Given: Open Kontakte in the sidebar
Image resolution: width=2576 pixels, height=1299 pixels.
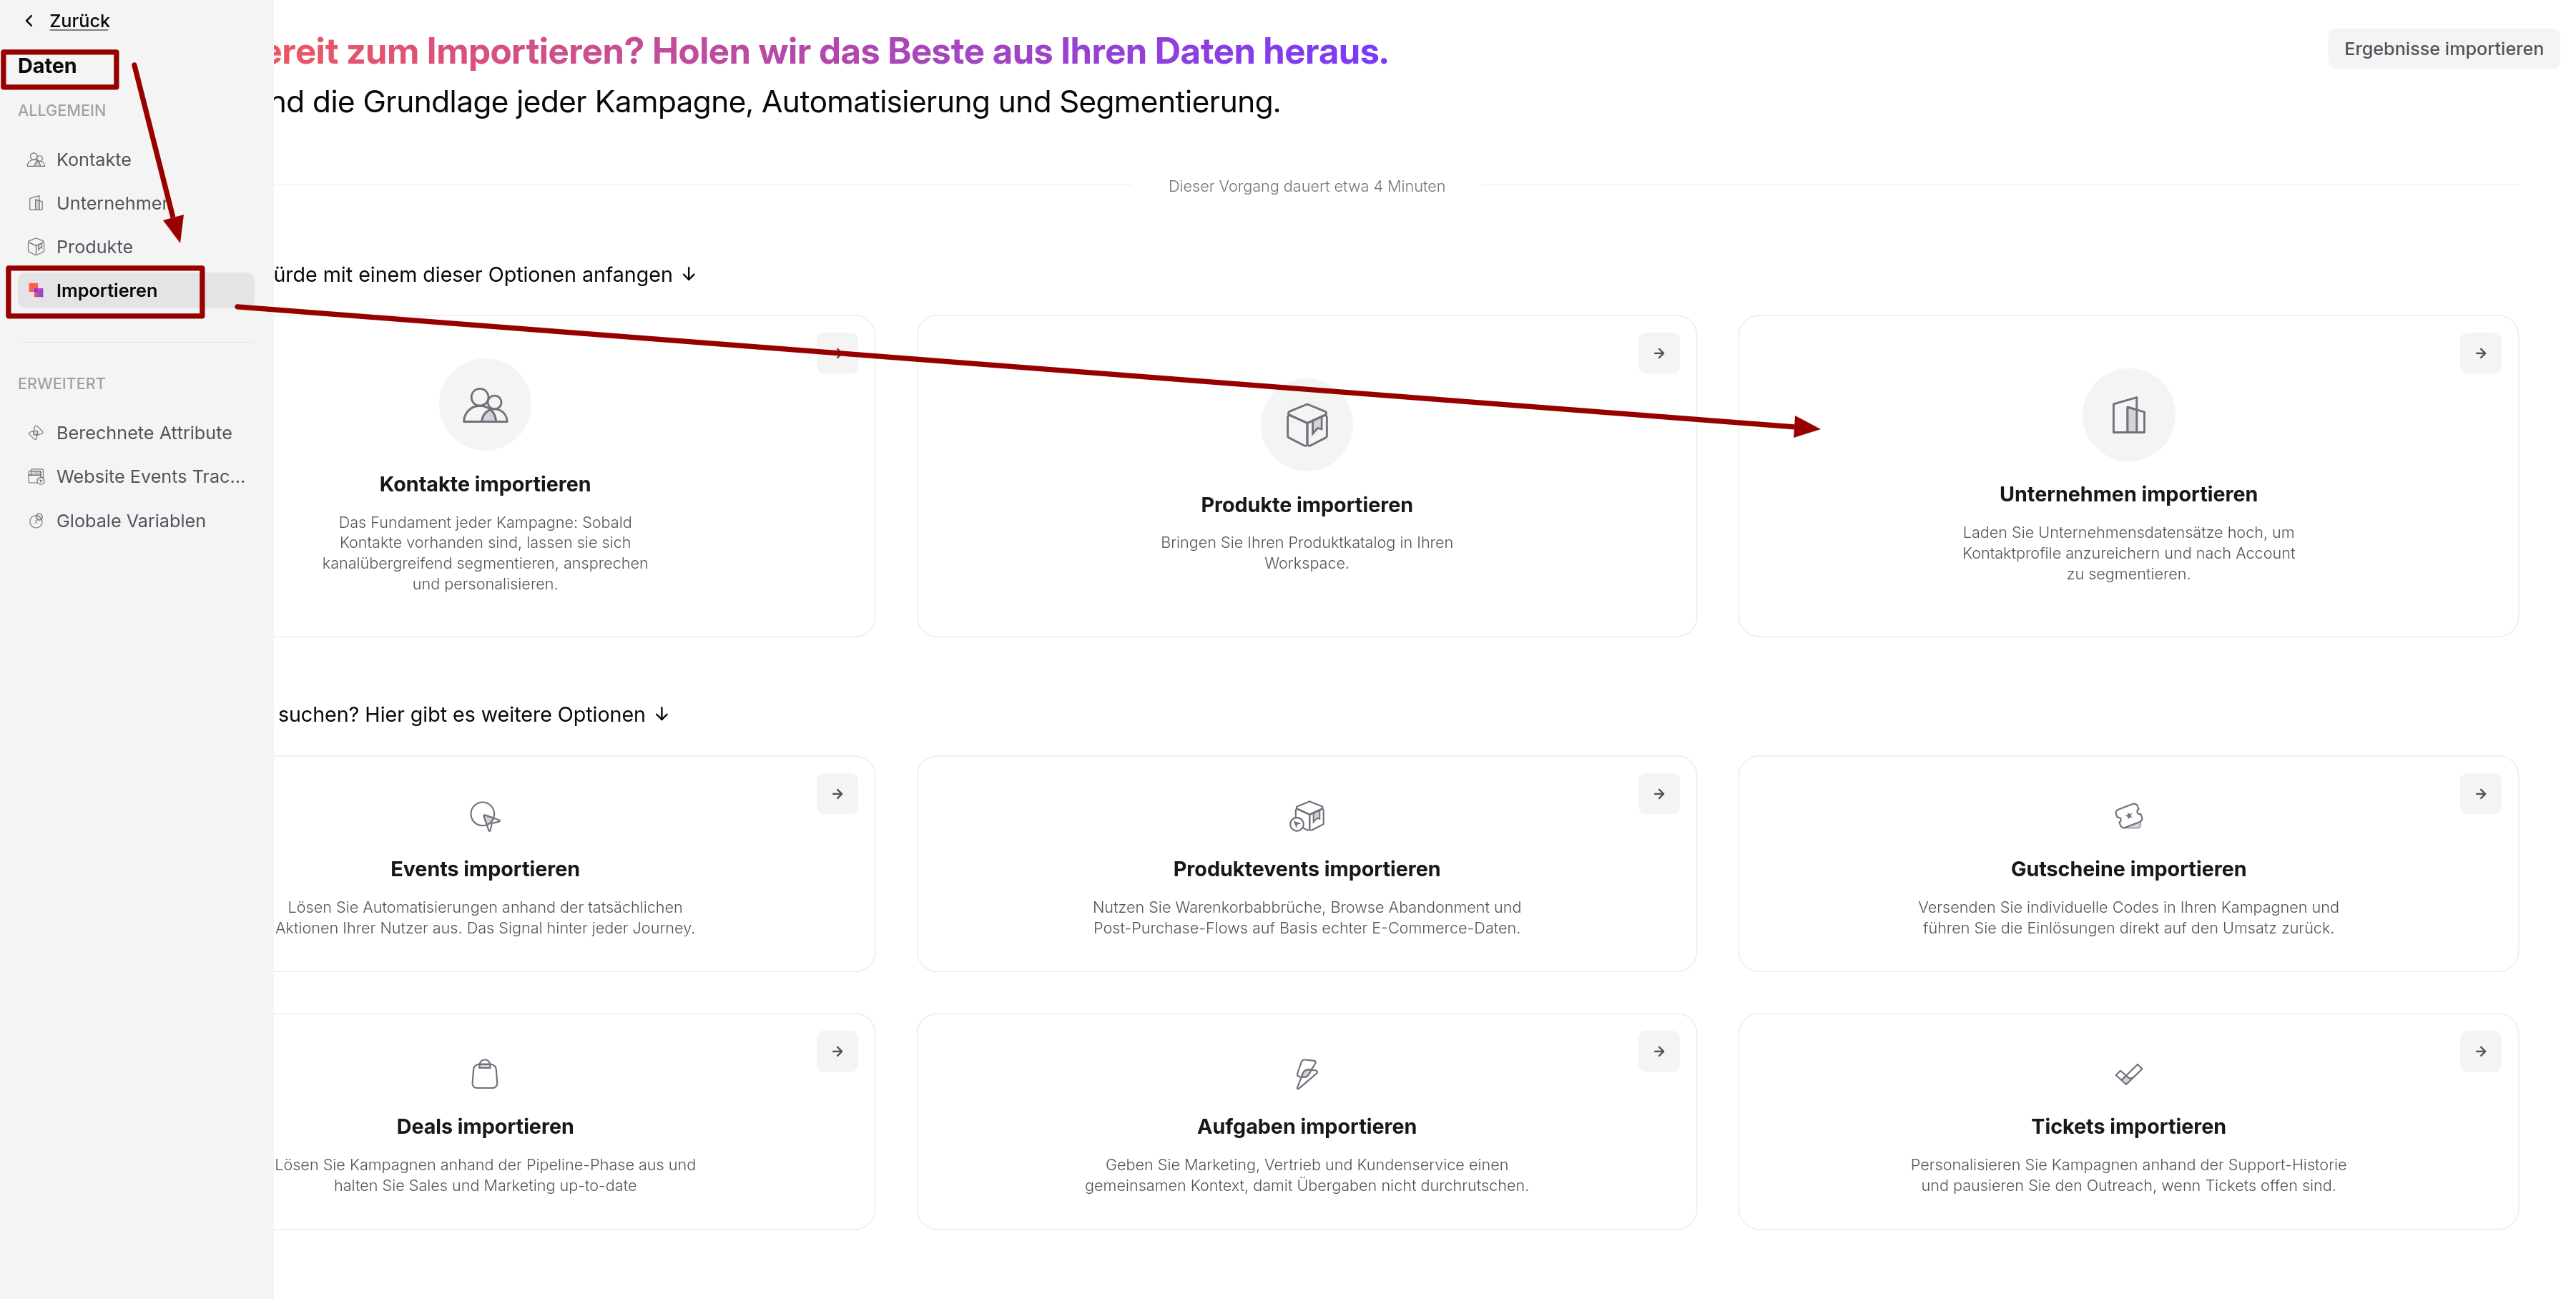Looking at the screenshot, I should click(x=93, y=159).
